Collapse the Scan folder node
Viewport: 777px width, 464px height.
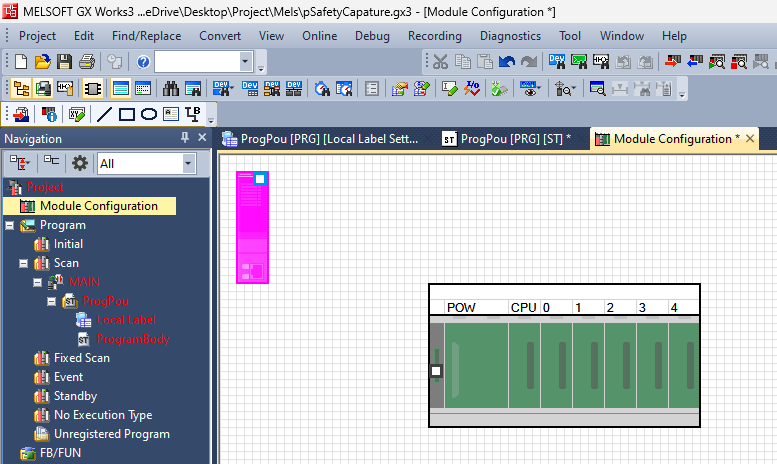[x=24, y=263]
